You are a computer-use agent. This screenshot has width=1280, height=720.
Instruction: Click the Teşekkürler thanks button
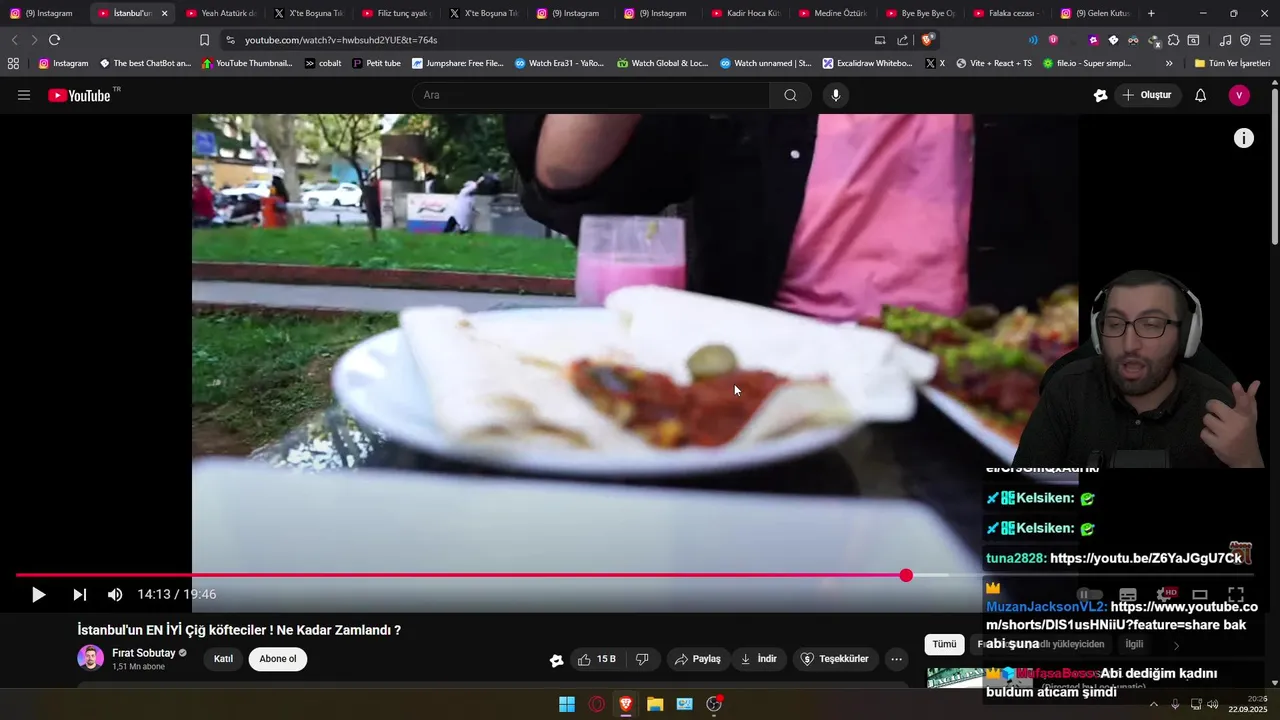pos(834,659)
